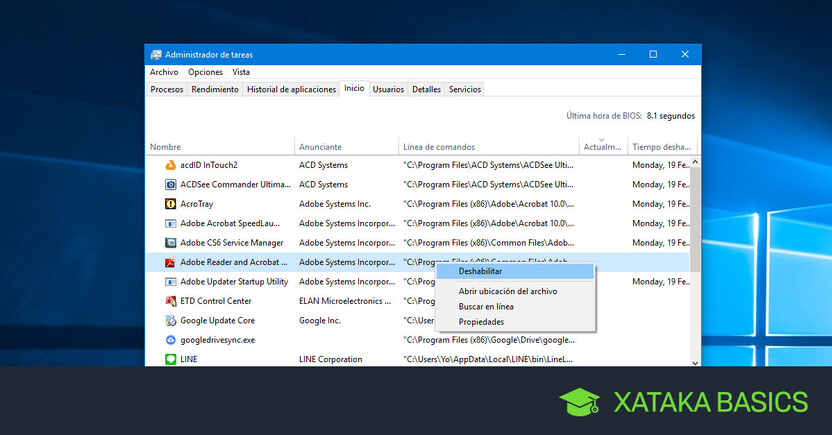Select the green LINE app icon

point(171,359)
